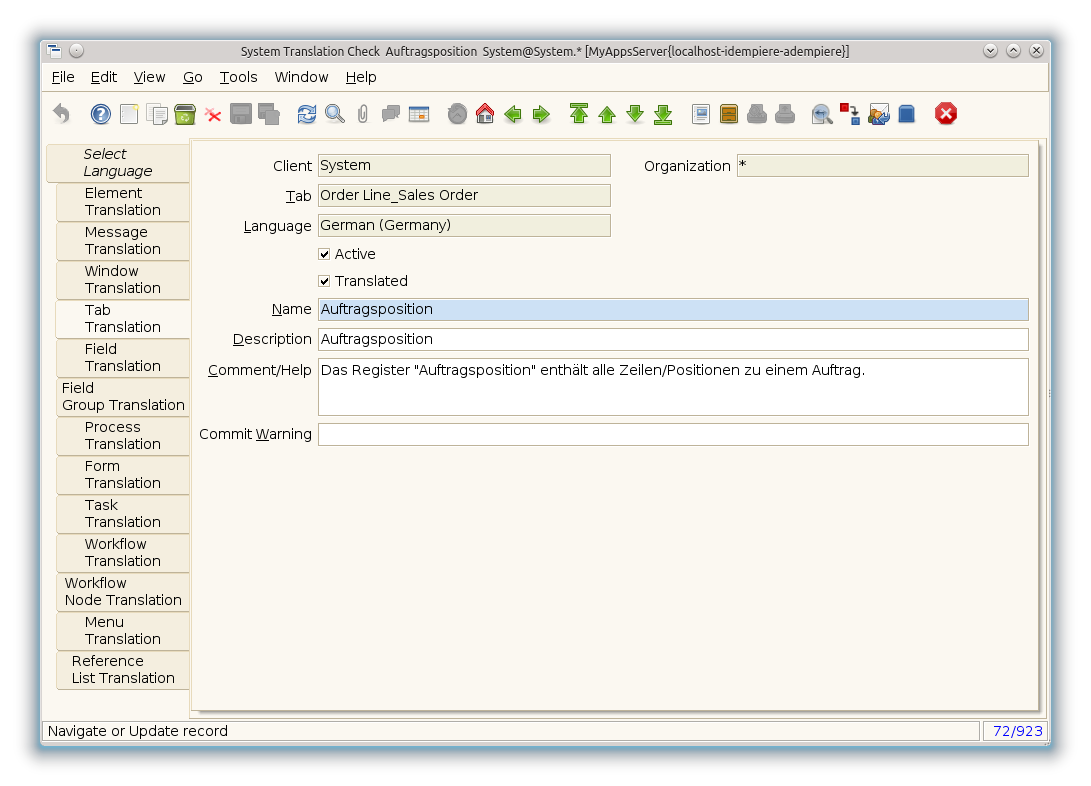This screenshot has height=786, width=1091.
Task: Open the Go menu
Action: [x=192, y=77]
